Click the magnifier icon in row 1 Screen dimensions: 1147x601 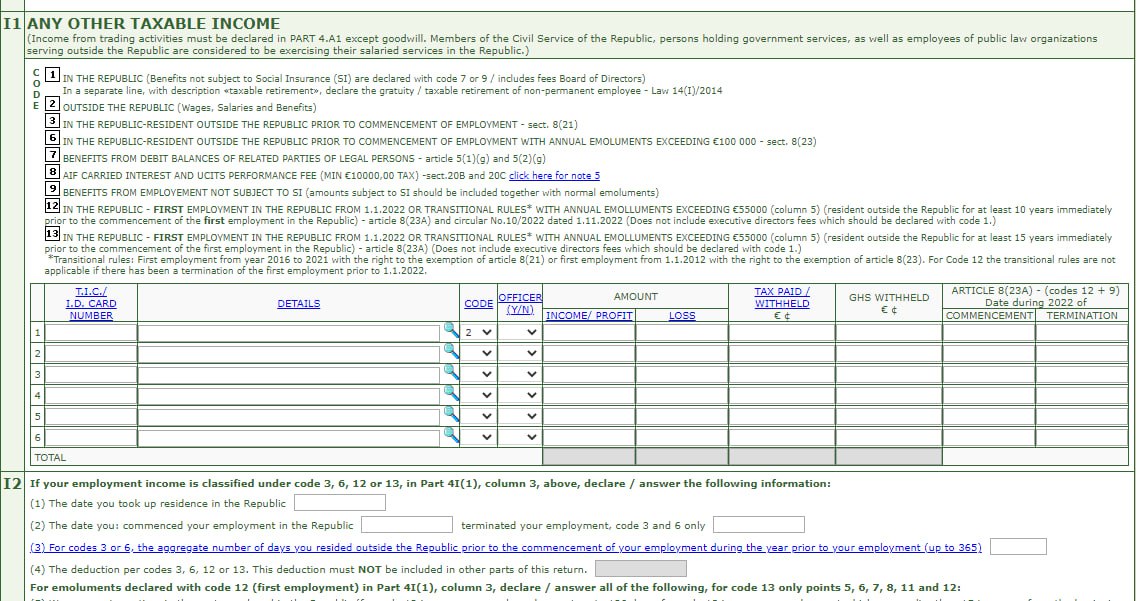coord(450,332)
